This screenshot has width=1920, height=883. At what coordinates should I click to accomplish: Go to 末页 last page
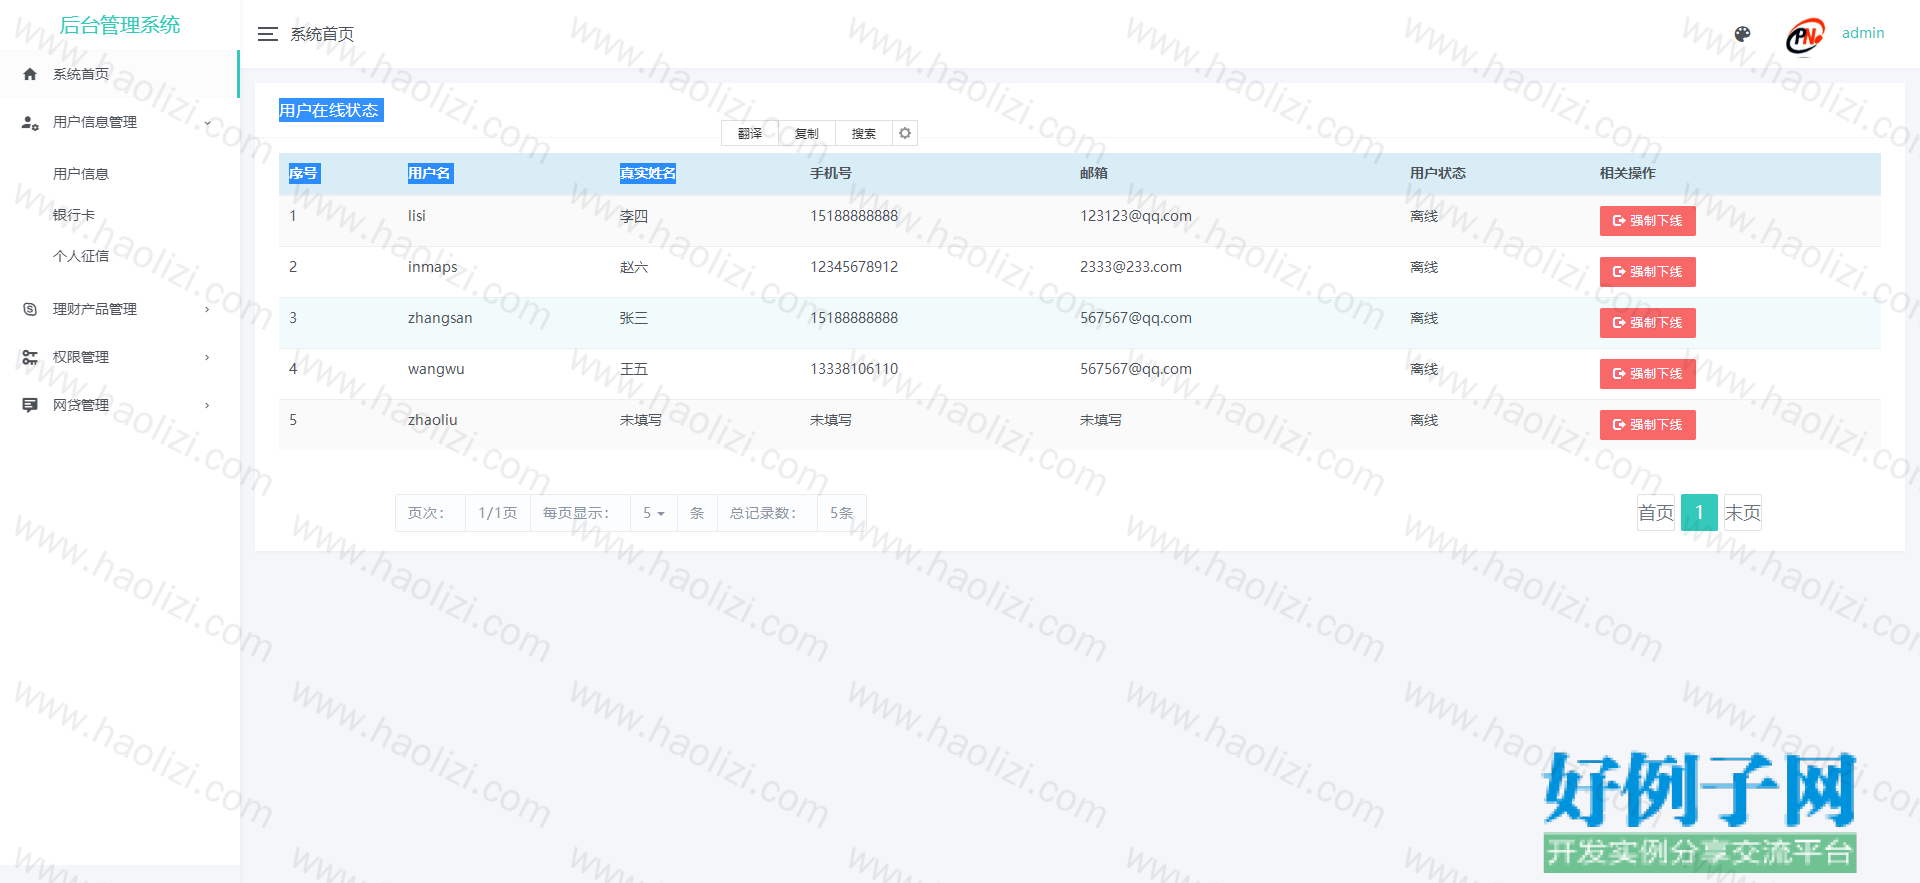[x=1742, y=513]
